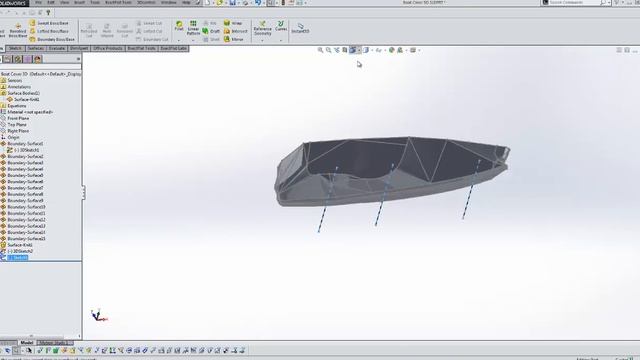Select Right Plane in the tree
Viewport: 640px width, 360px height.
(18, 131)
